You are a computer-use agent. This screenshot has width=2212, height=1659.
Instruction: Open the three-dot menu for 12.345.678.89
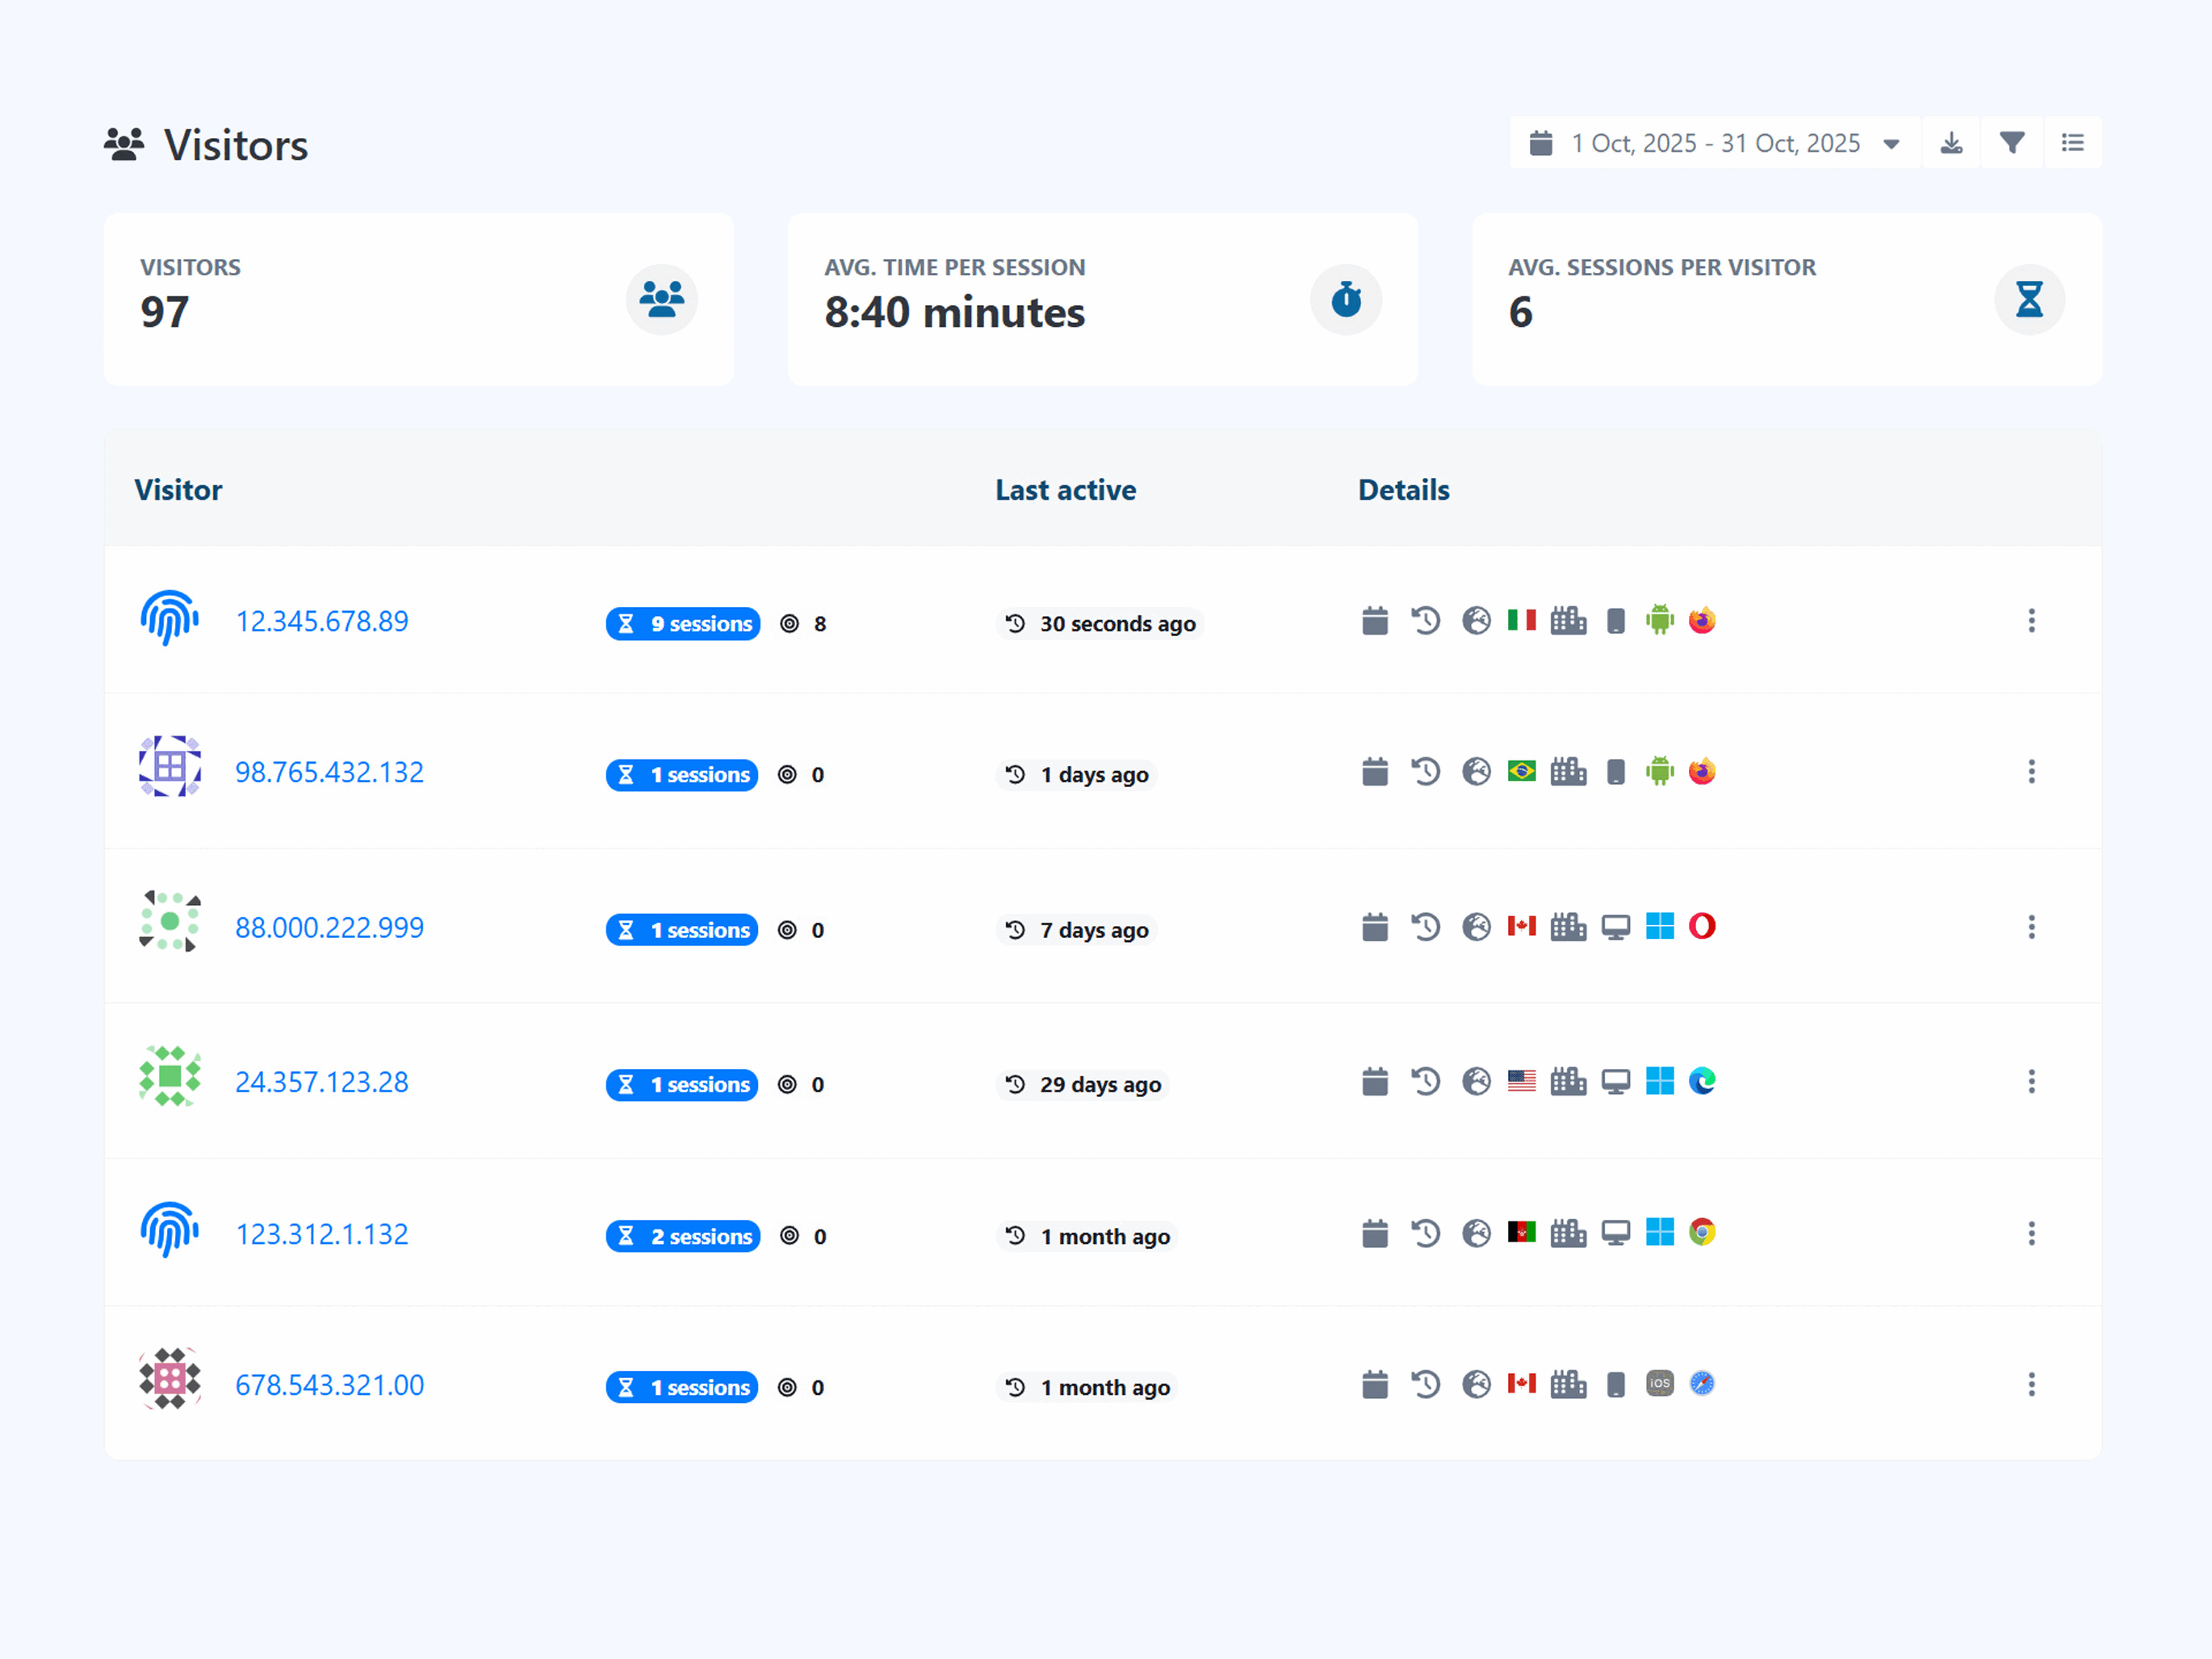pos(2032,621)
